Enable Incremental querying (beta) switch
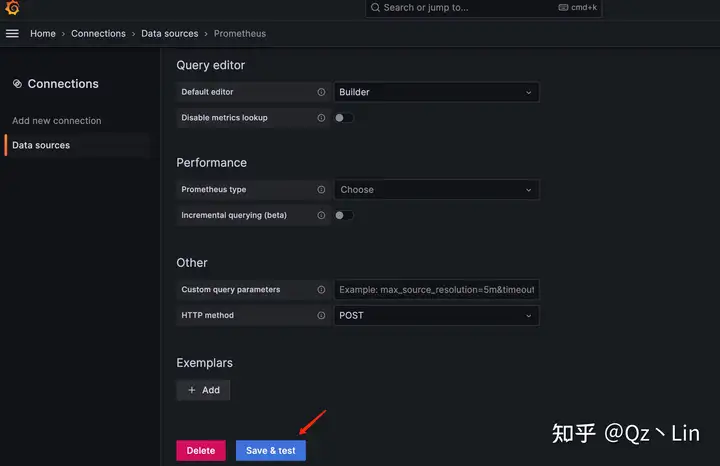This screenshot has height=466, width=720. click(344, 215)
